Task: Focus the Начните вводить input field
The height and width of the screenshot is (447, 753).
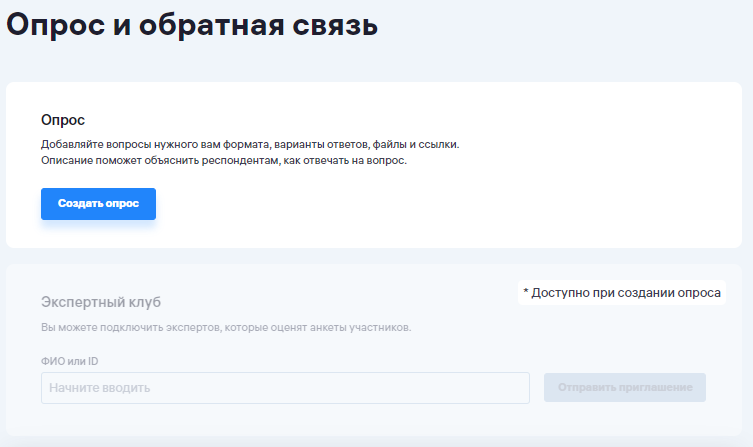Action: click(285, 388)
